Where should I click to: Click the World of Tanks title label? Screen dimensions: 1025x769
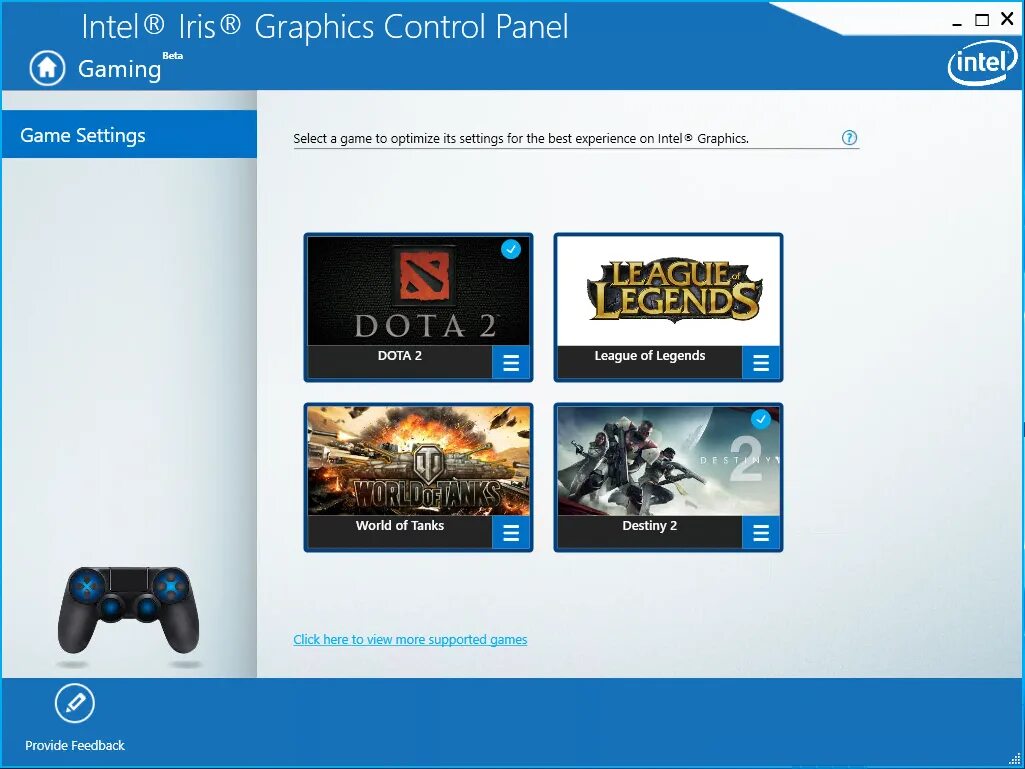399,525
